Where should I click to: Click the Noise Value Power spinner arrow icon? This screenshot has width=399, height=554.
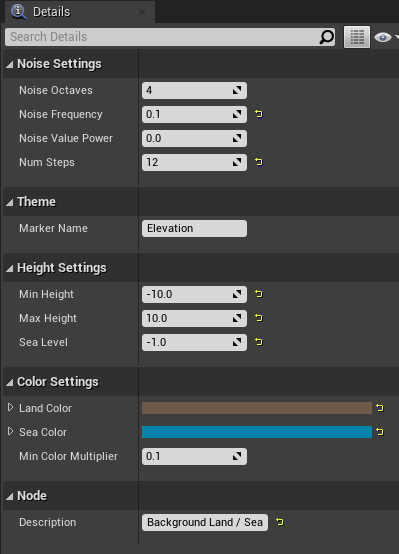tap(237, 138)
